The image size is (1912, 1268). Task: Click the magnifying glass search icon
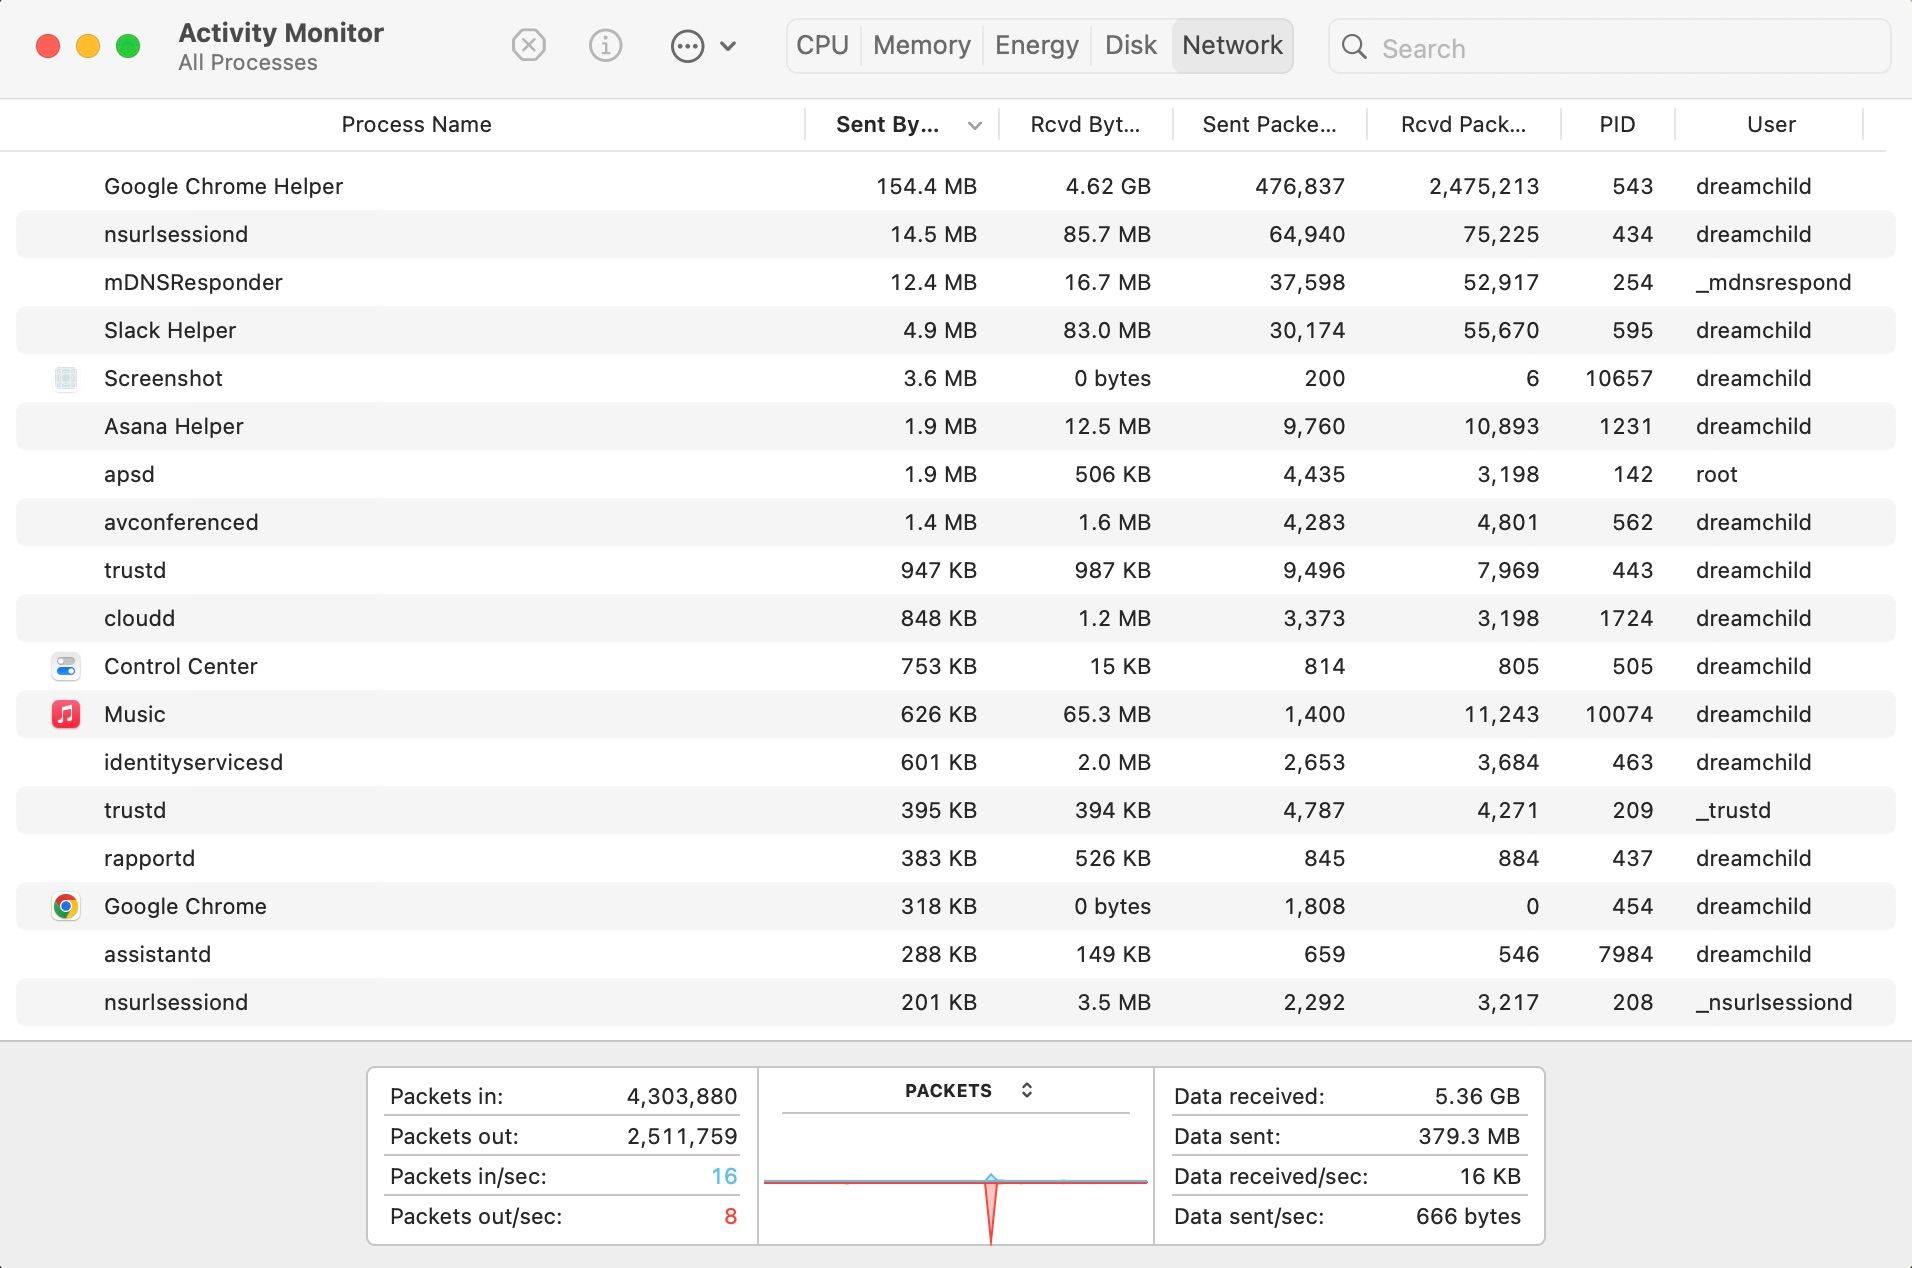(1354, 47)
